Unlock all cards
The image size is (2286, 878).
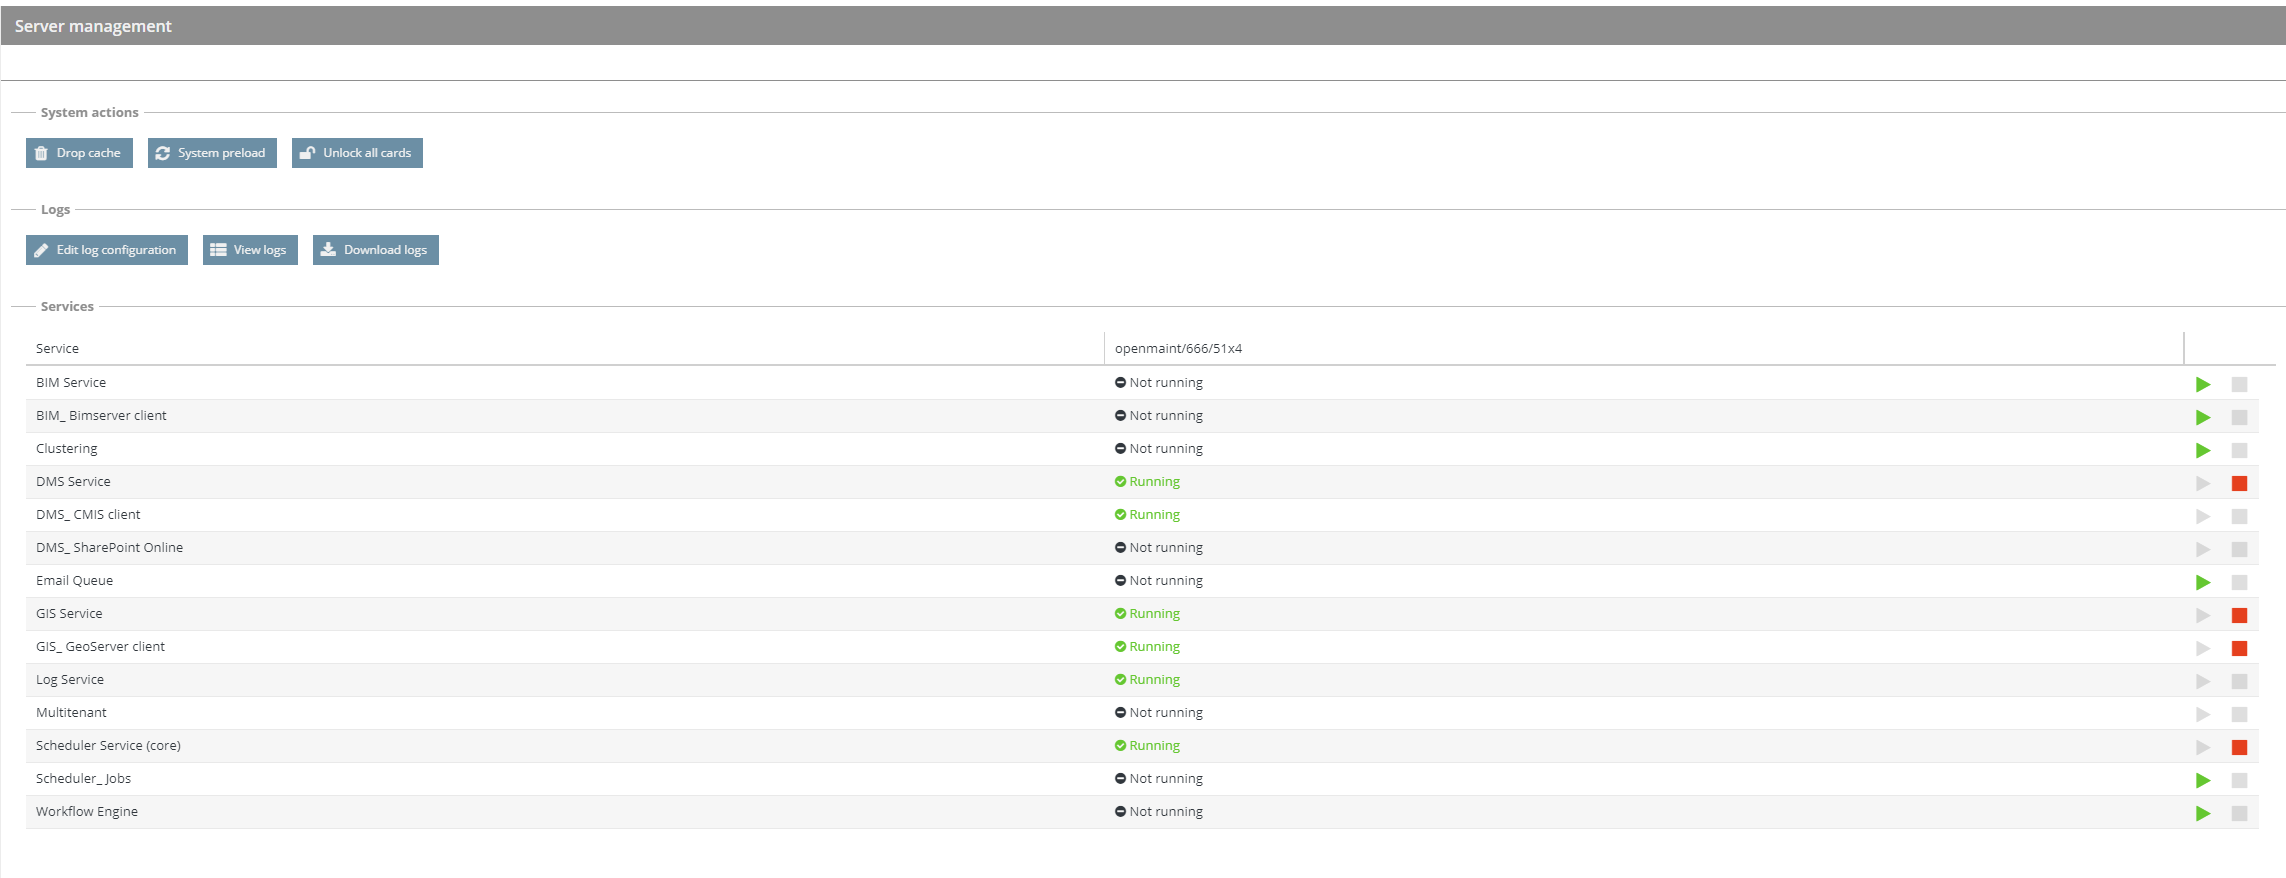(357, 153)
